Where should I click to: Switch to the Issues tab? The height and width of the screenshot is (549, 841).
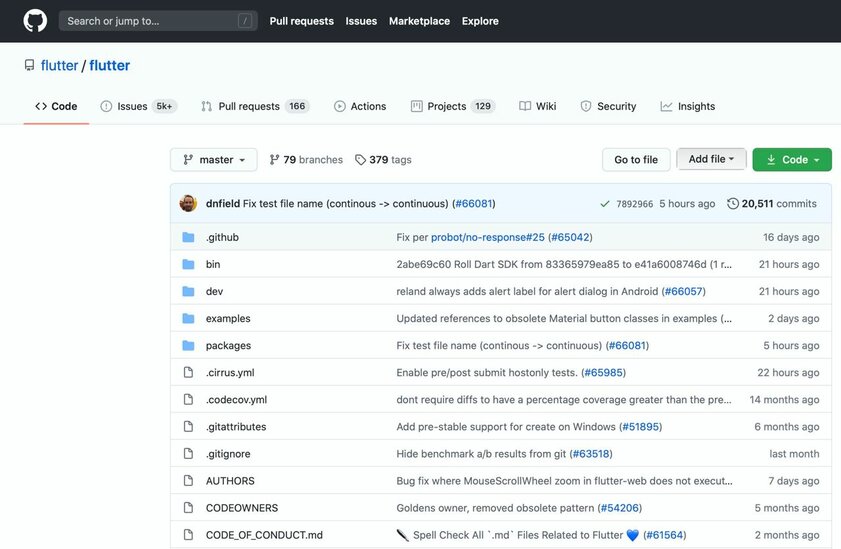[138, 106]
